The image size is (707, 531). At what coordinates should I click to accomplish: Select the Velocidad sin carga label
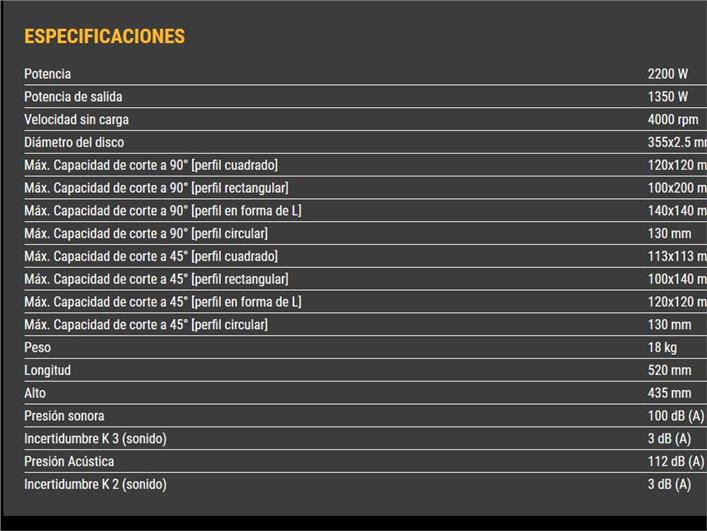76,120
